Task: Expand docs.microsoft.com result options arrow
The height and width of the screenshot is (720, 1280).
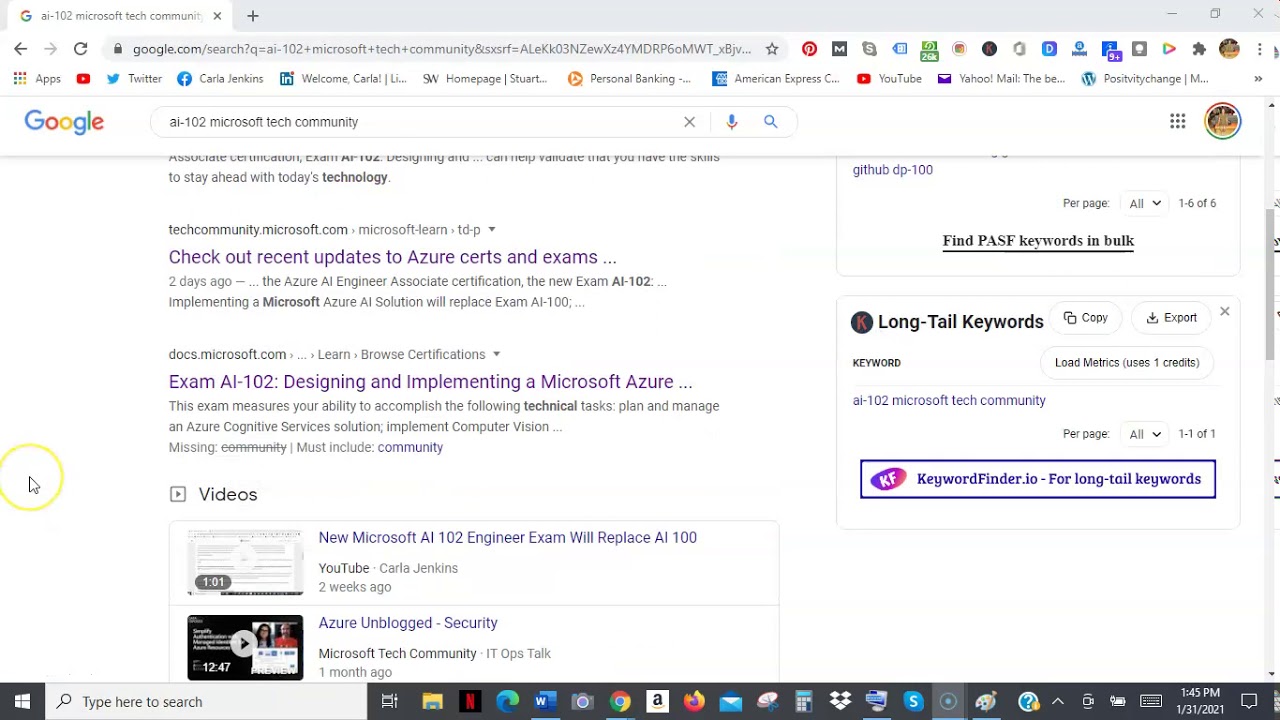Action: (496, 355)
